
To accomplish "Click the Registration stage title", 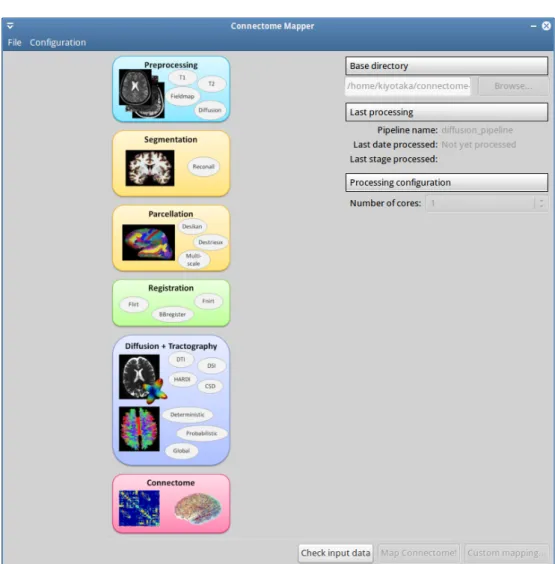I will pos(171,288).
